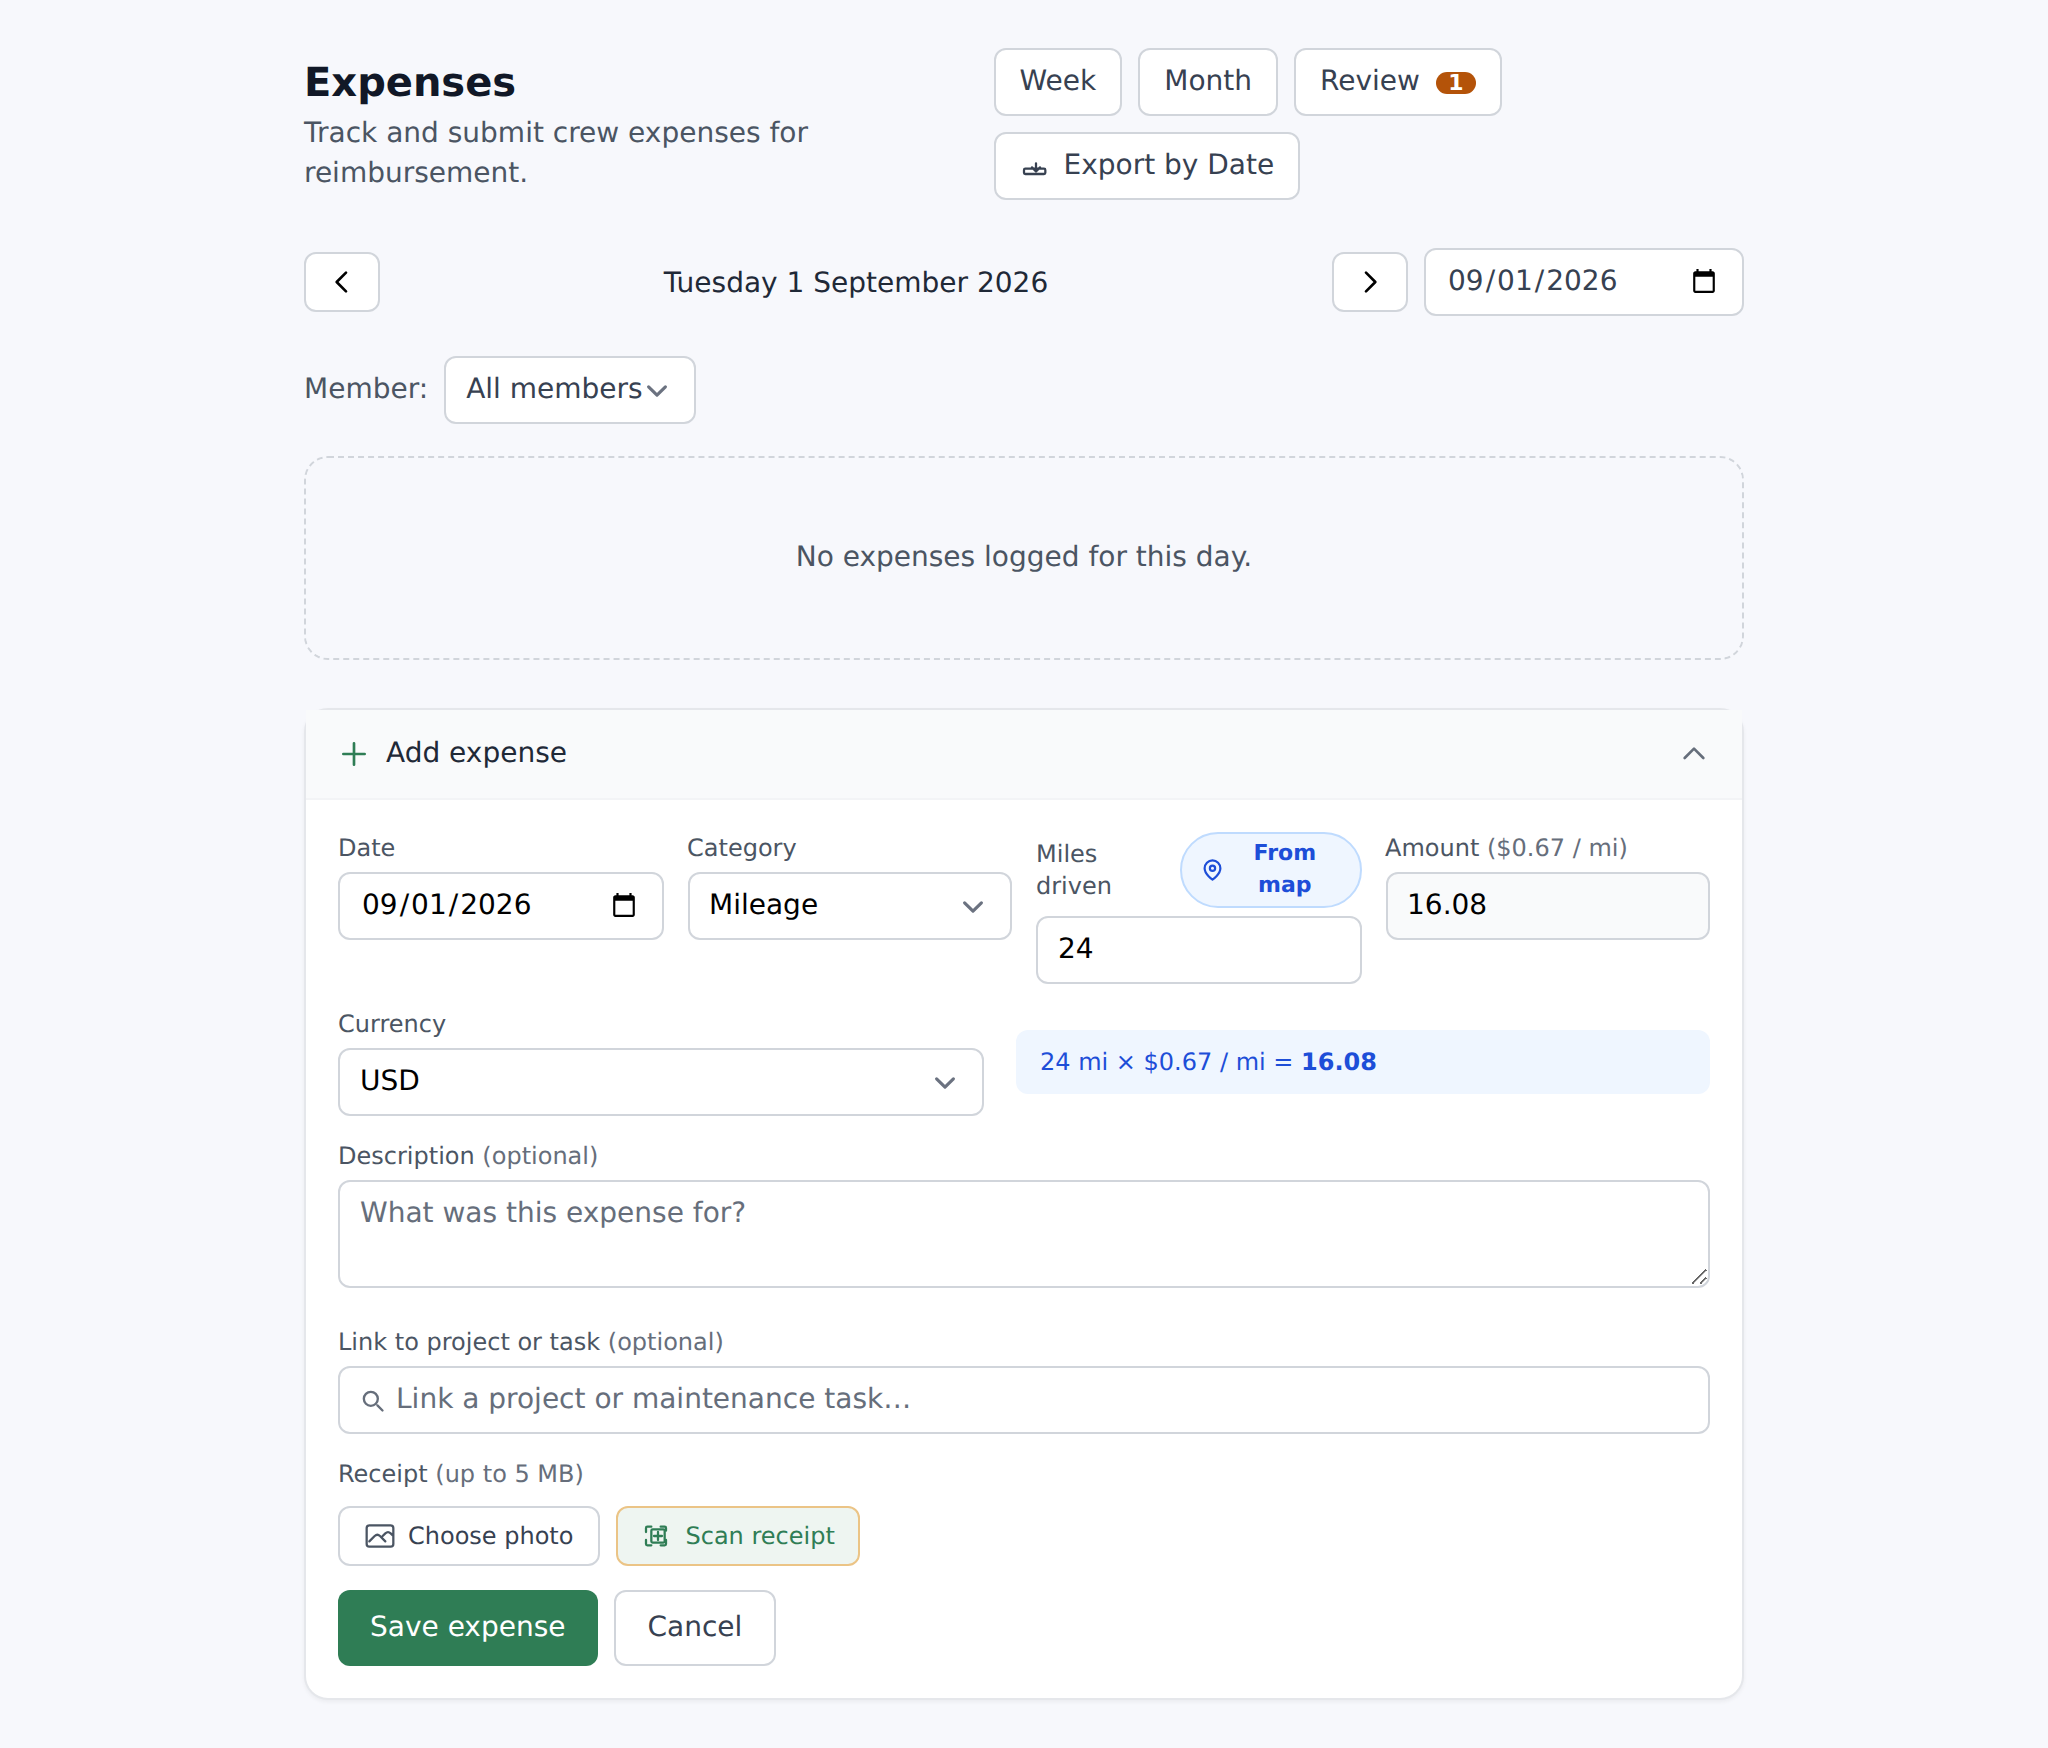Click the No expenses logged message
This screenshot has height=1748, width=2048.
pos(1023,557)
